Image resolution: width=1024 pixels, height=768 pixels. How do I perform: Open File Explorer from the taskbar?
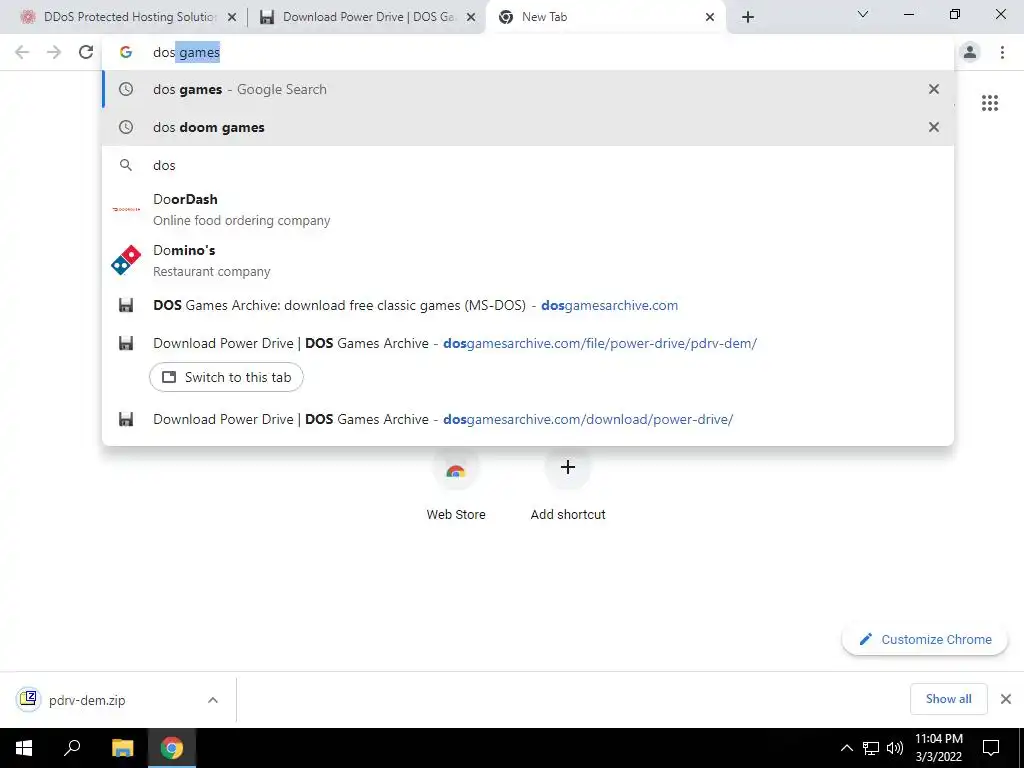tap(123, 748)
